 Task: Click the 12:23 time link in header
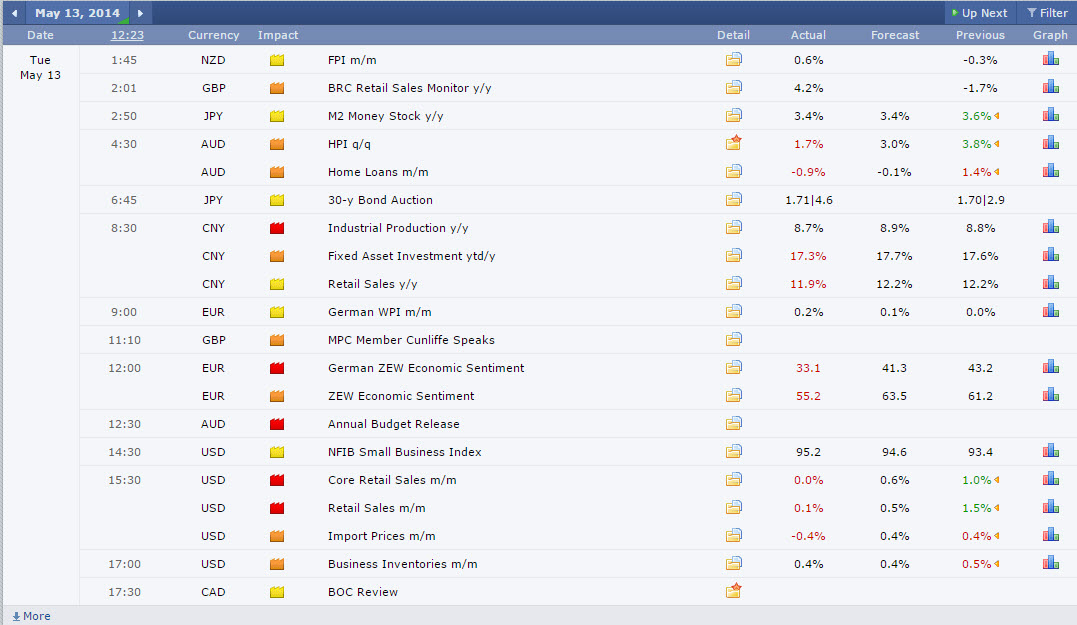coord(127,35)
